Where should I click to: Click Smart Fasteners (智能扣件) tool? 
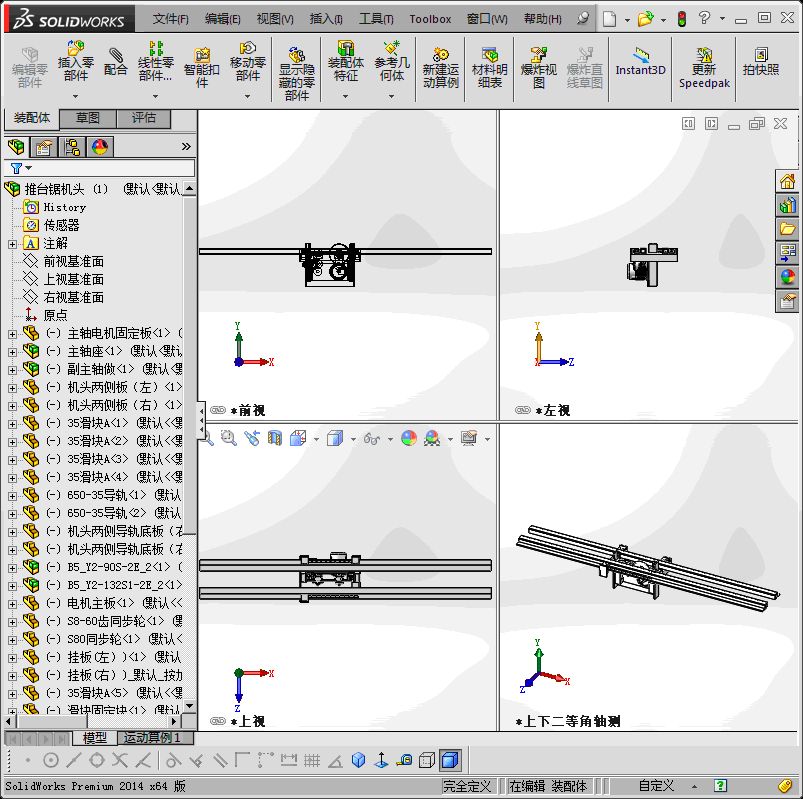point(202,68)
